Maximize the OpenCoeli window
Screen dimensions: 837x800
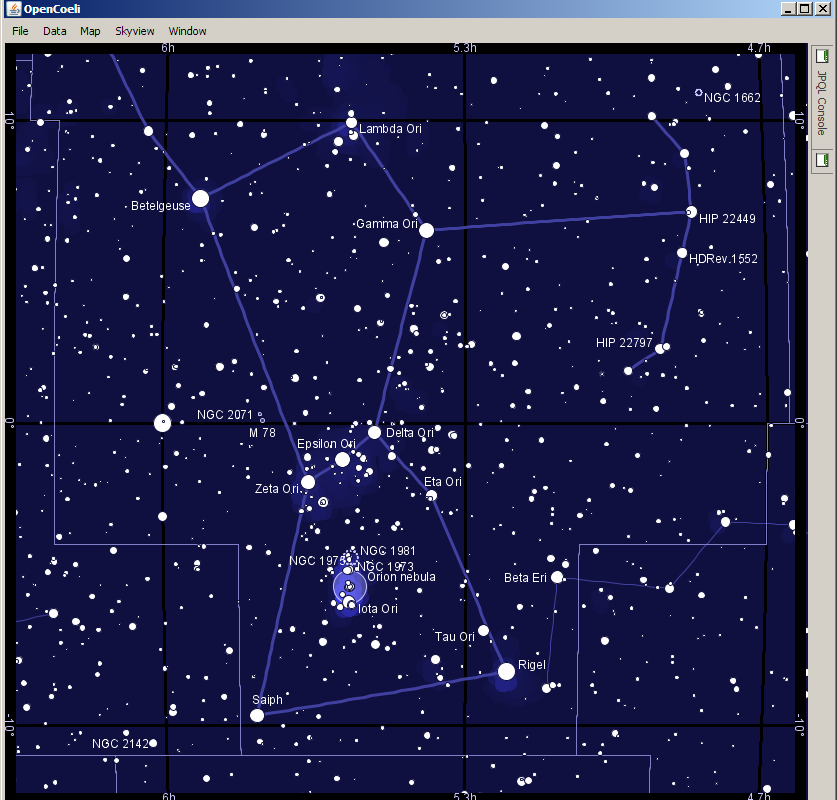805,9
